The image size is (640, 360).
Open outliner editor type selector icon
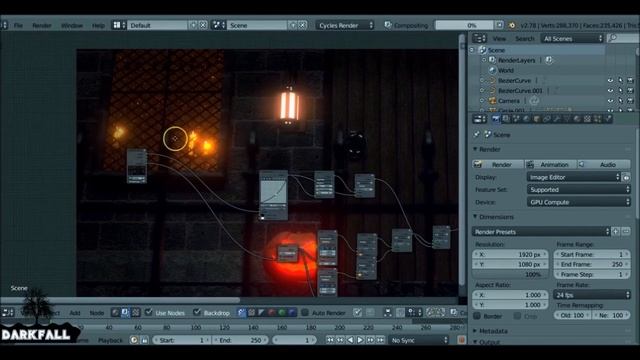(479, 38)
